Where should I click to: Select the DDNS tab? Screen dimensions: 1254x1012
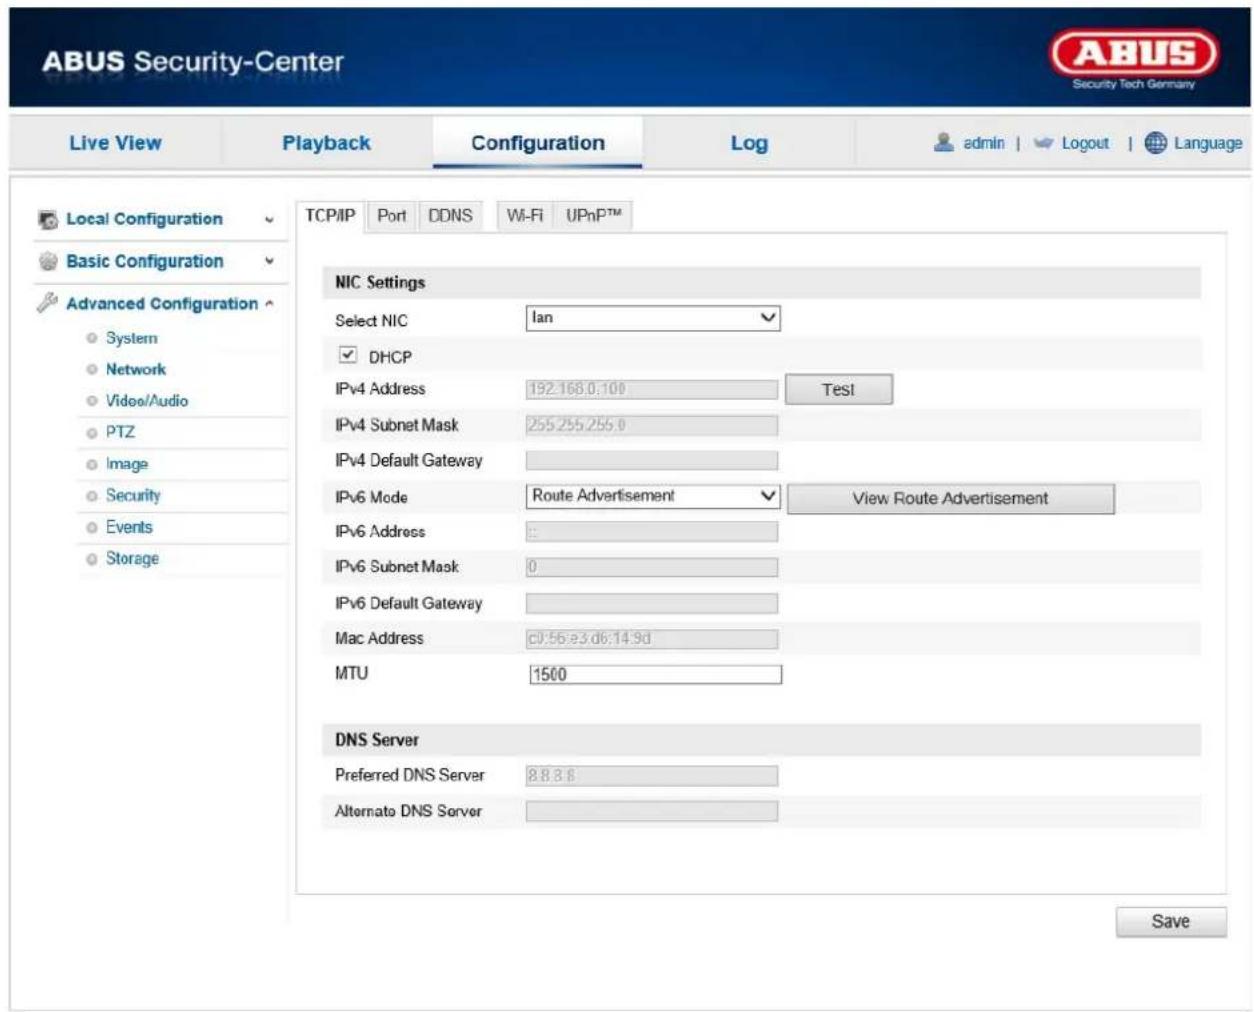tap(450, 215)
